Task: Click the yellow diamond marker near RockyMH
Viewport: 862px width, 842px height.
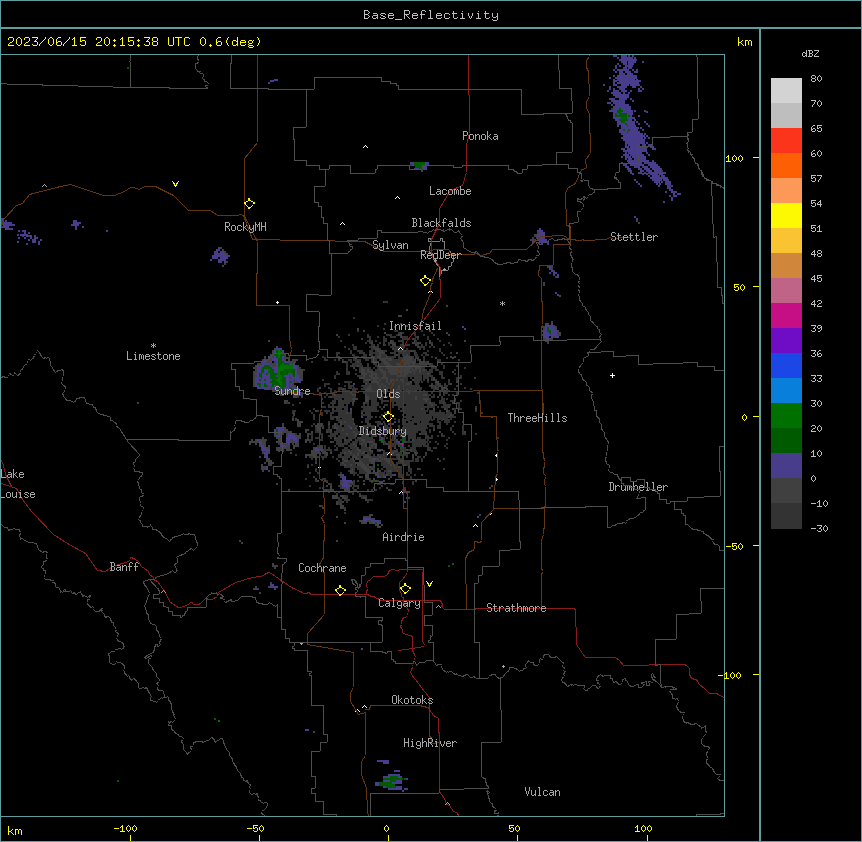Action: [x=249, y=204]
